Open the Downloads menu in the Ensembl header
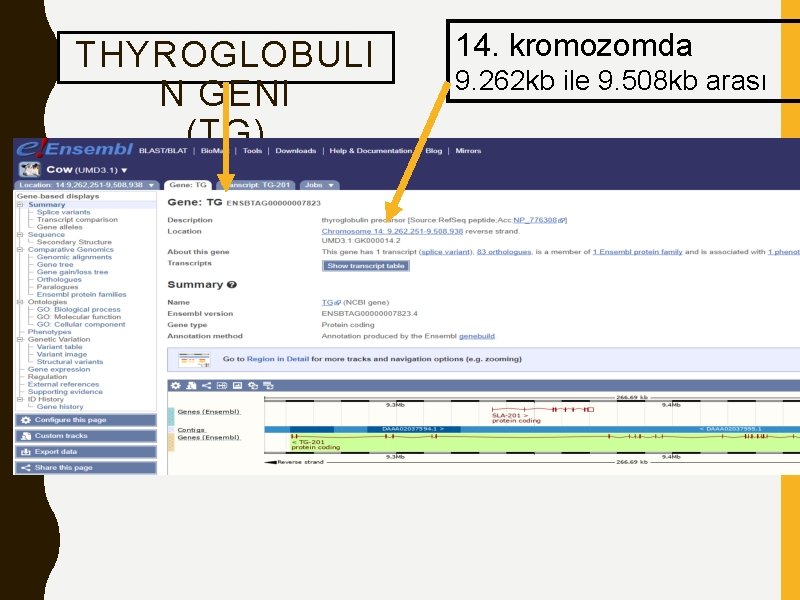The image size is (800, 600). click(x=294, y=150)
